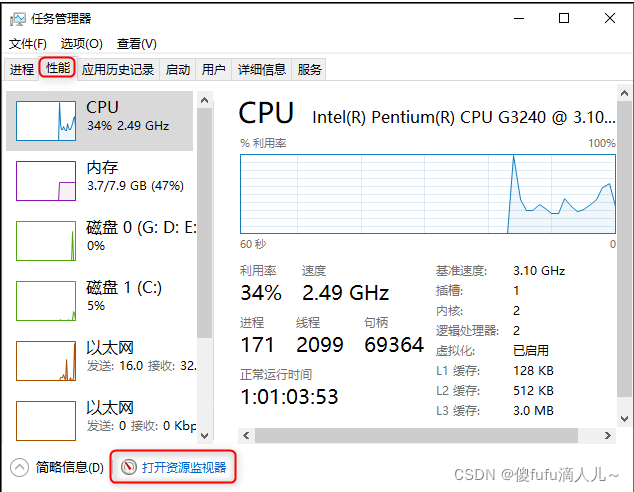Select 磁盘 1 (C:) graph thumbnail
Image resolution: width=634 pixels, height=492 pixels.
pos(46,301)
